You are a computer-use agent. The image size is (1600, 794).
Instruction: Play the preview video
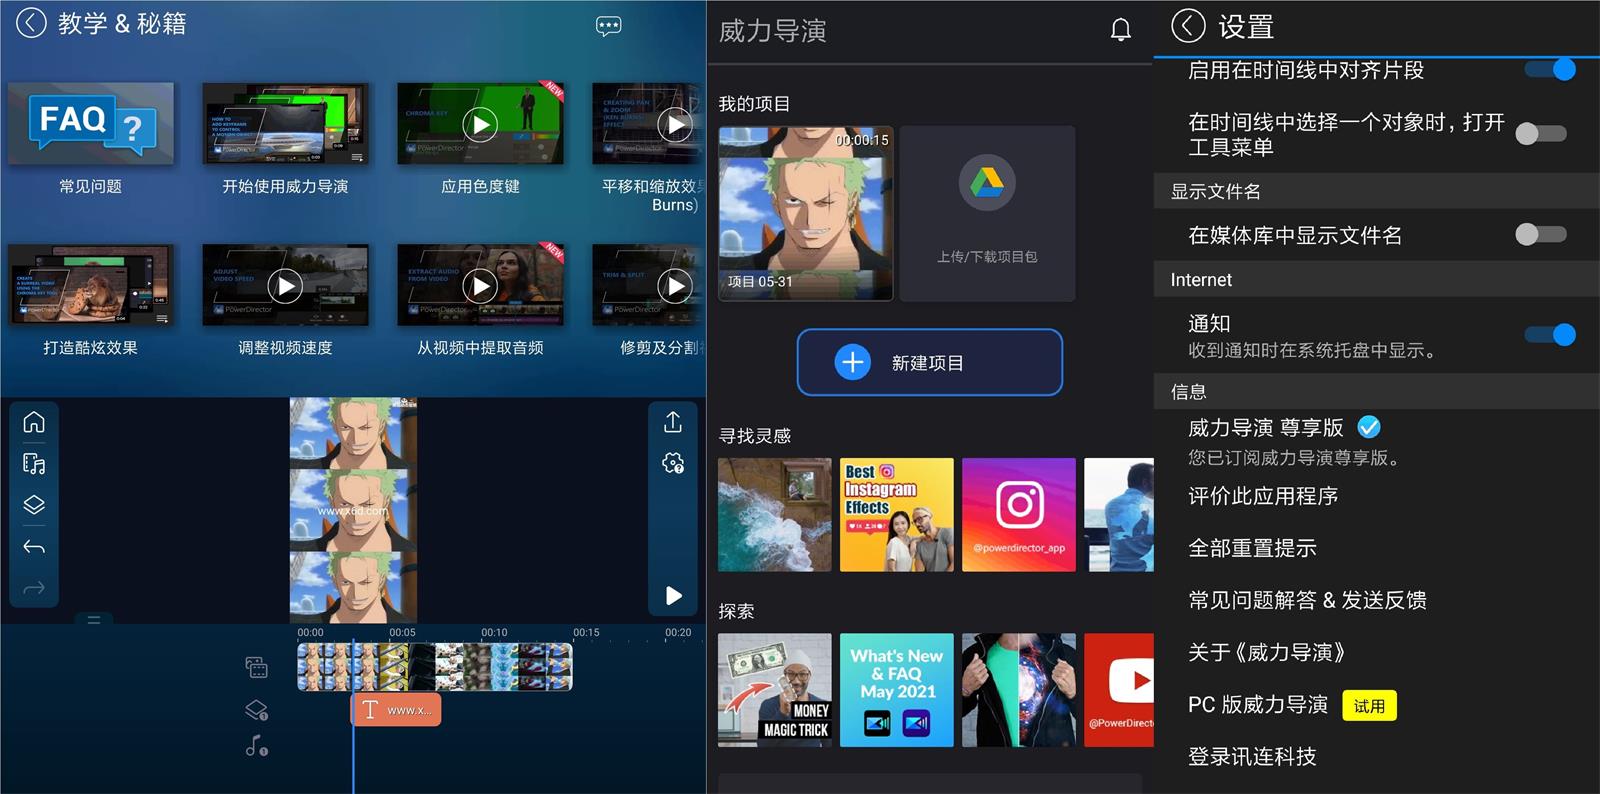tap(673, 596)
